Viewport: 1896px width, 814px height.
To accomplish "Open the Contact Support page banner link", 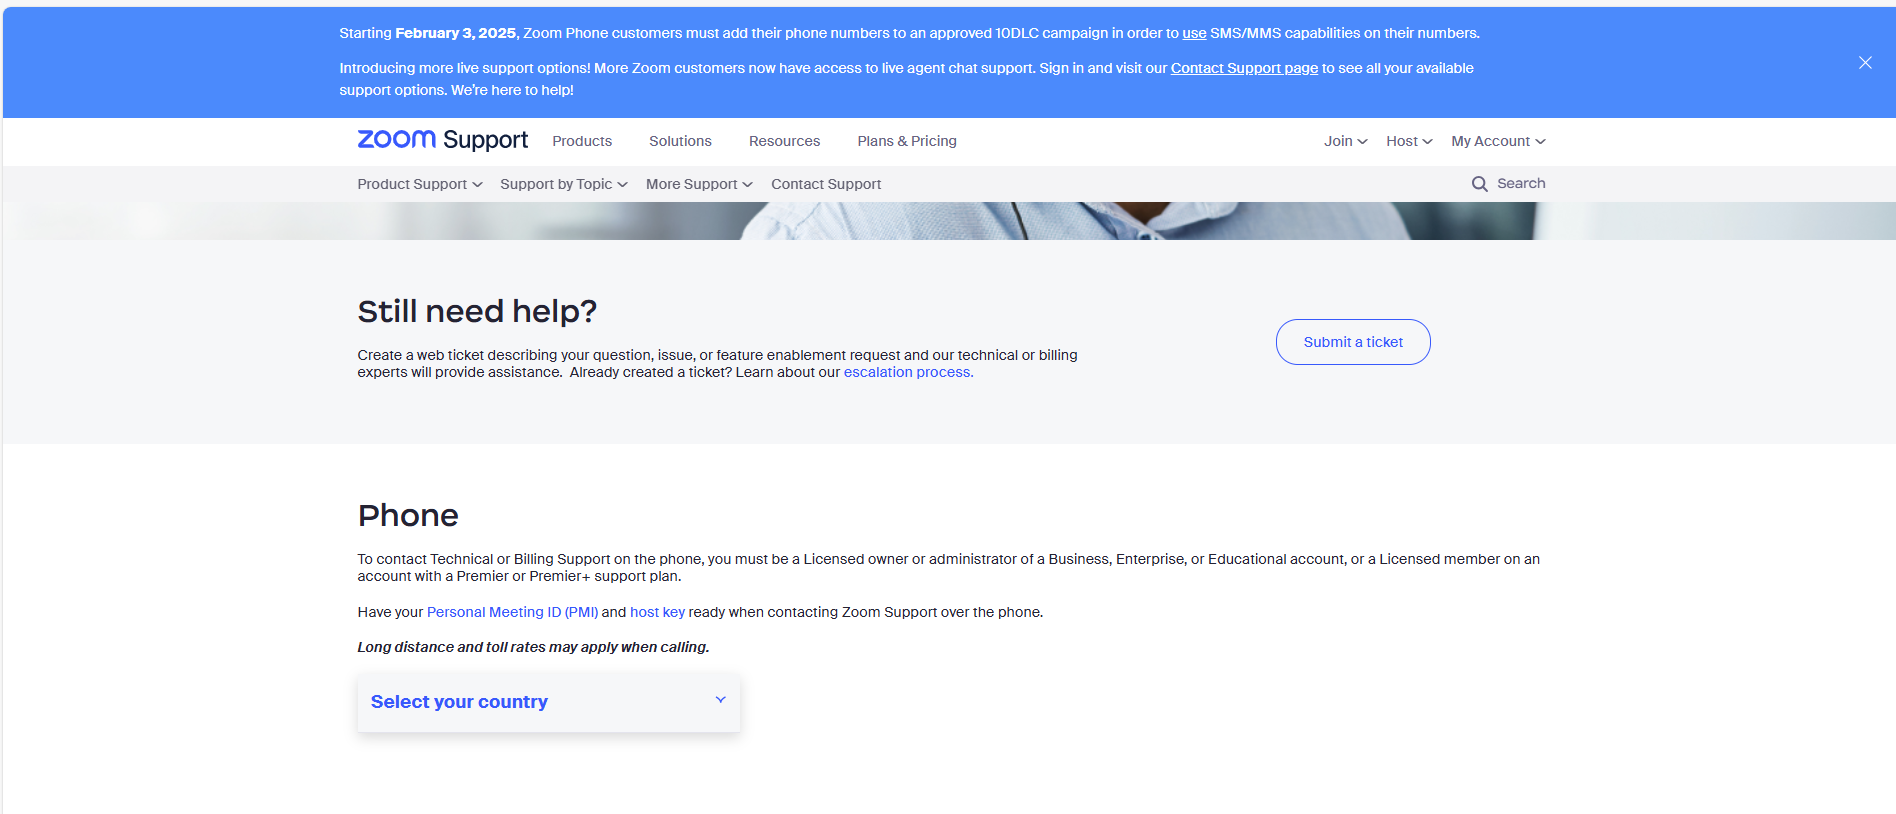I will (x=1244, y=68).
